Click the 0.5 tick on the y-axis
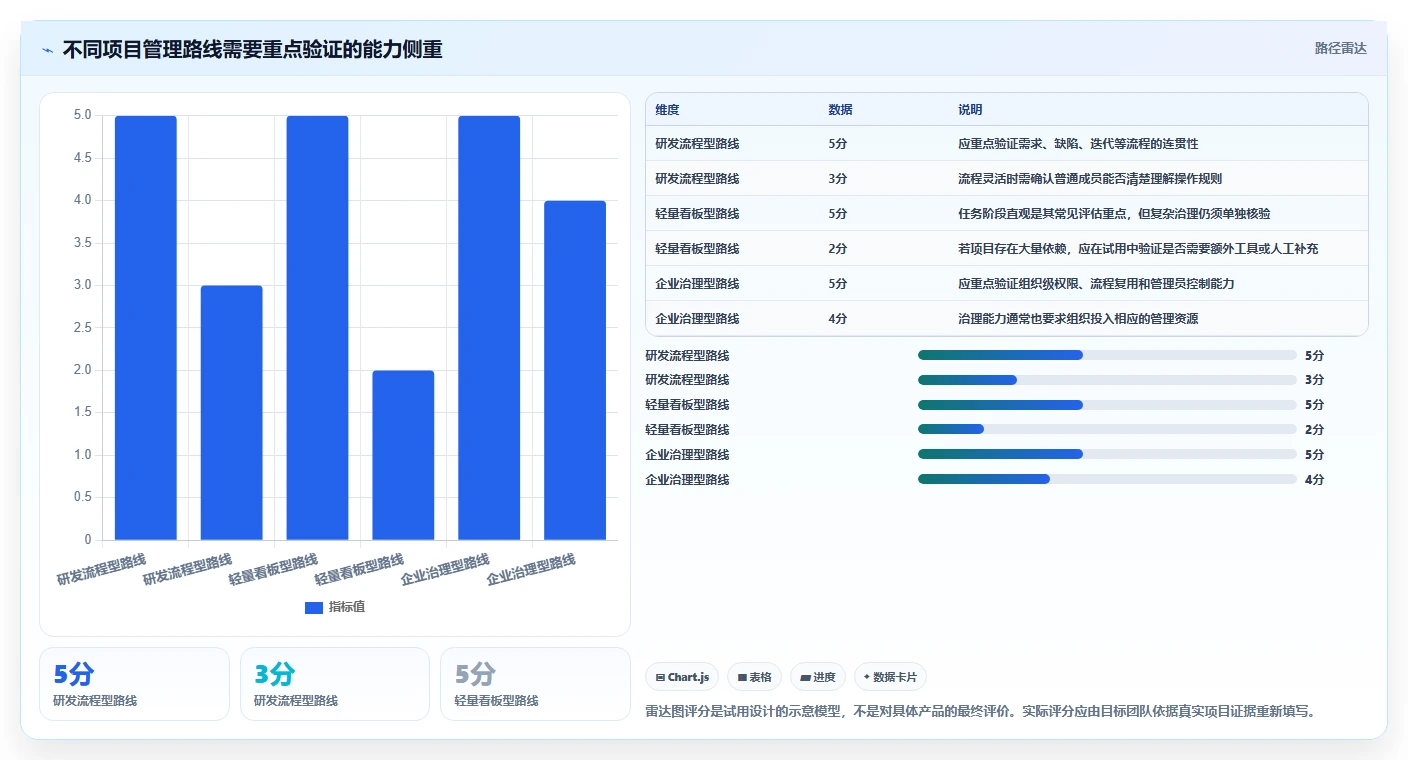This screenshot has height=760, width=1408. point(82,498)
